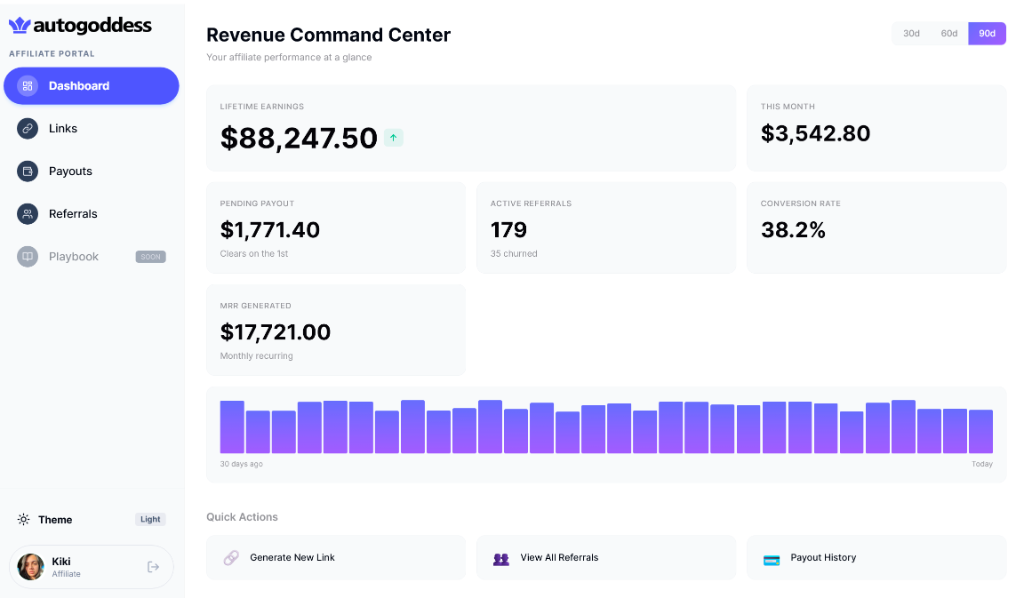This screenshot has height=598, width=1024.
Task: Select the 90d time range
Action: click(x=987, y=33)
